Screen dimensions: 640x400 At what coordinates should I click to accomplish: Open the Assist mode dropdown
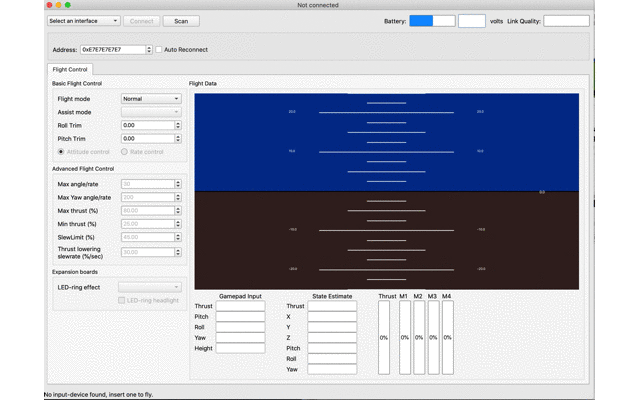[x=151, y=112]
